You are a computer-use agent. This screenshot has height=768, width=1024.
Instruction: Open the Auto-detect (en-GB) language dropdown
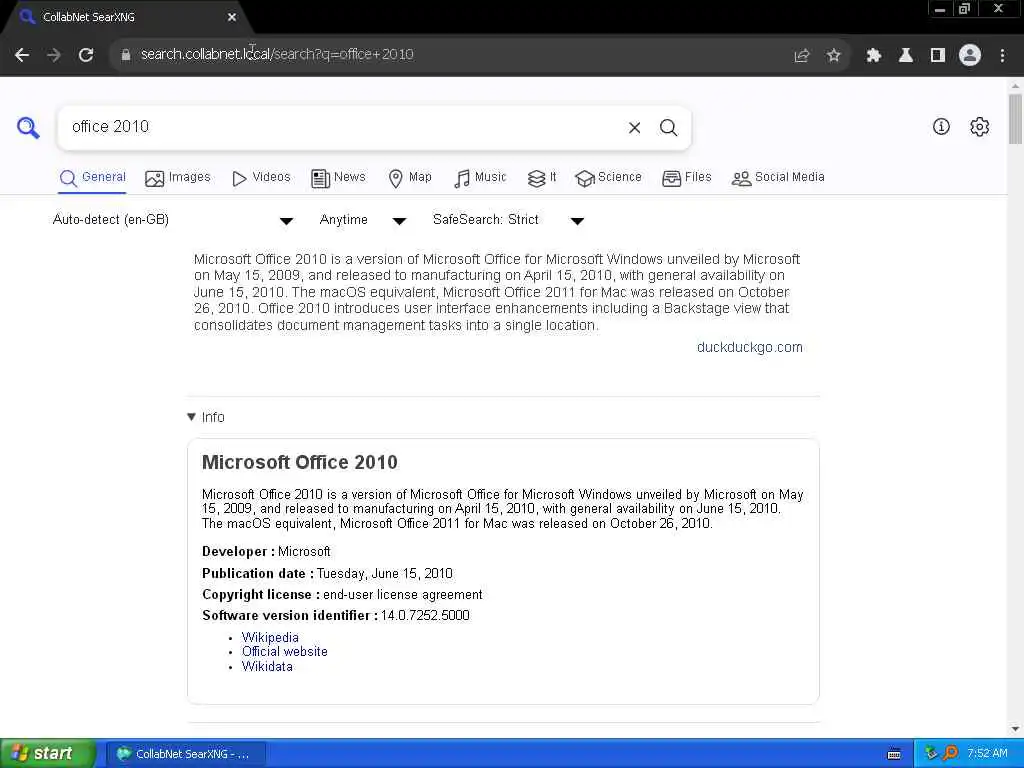point(173,220)
